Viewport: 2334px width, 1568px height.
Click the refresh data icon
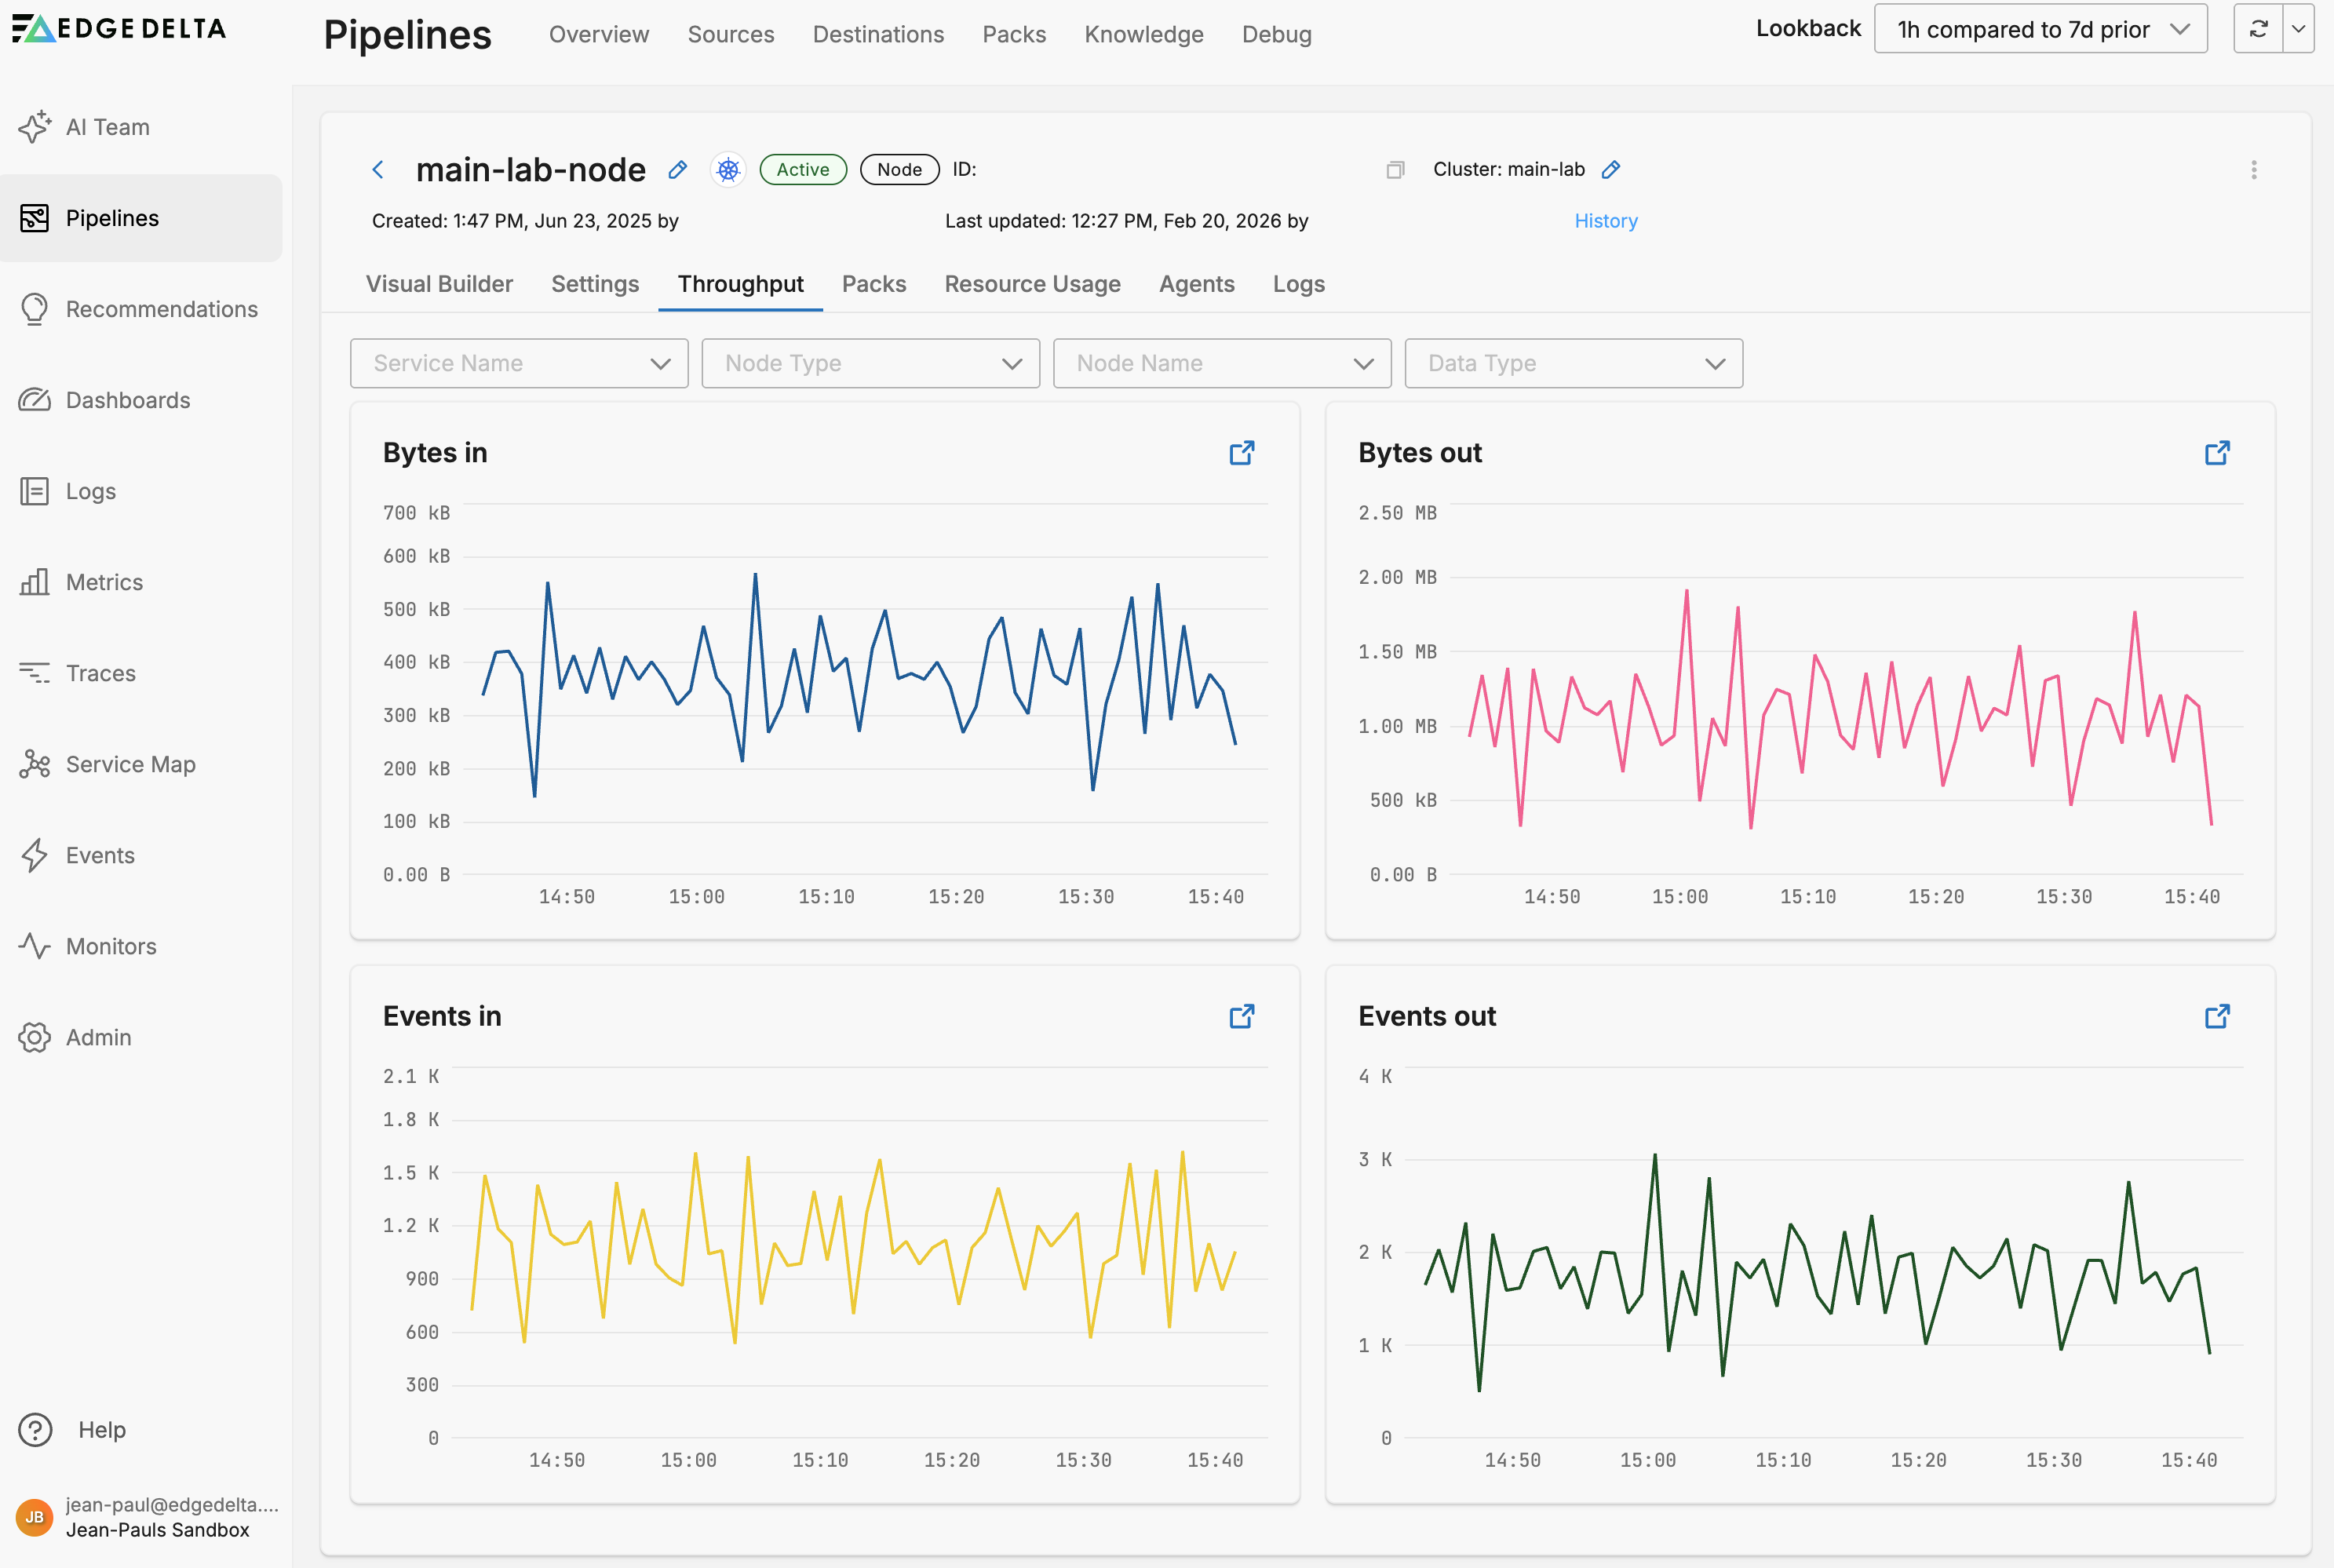click(2258, 29)
